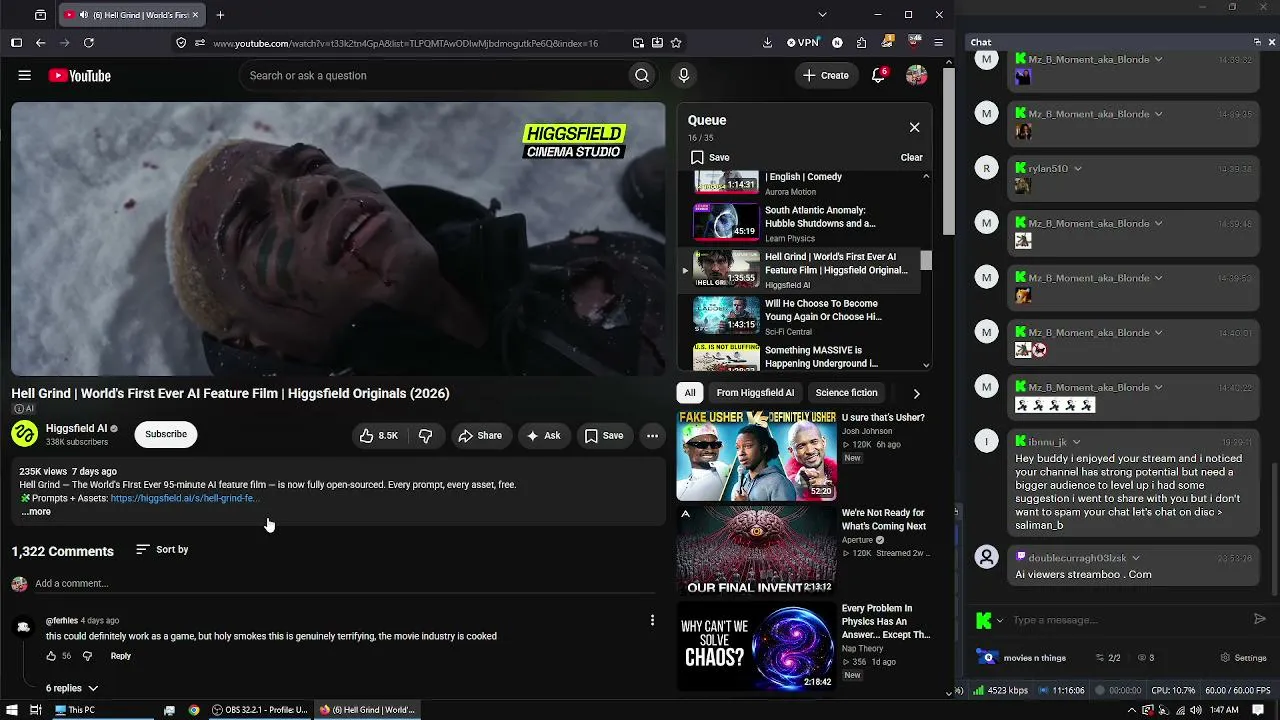Dislike the @ferhles comment
Image resolution: width=1280 pixels, height=720 pixels.
pos(87,656)
